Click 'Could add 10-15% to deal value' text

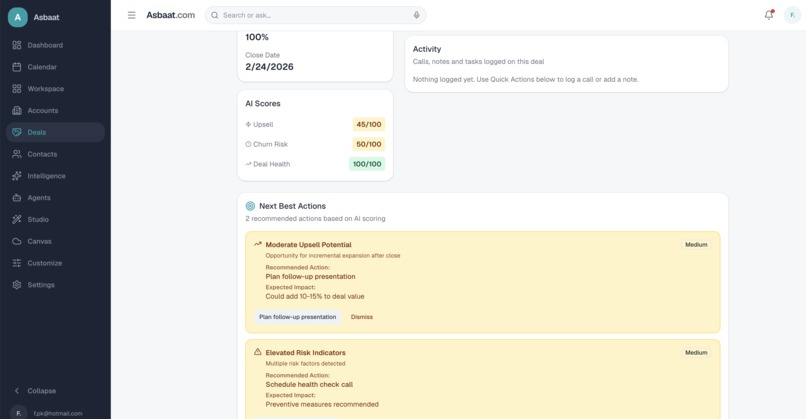315,297
